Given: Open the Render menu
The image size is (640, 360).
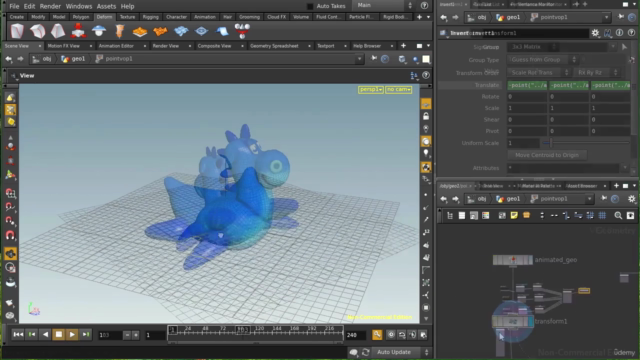Looking at the screenshot, I should (50, 6).
